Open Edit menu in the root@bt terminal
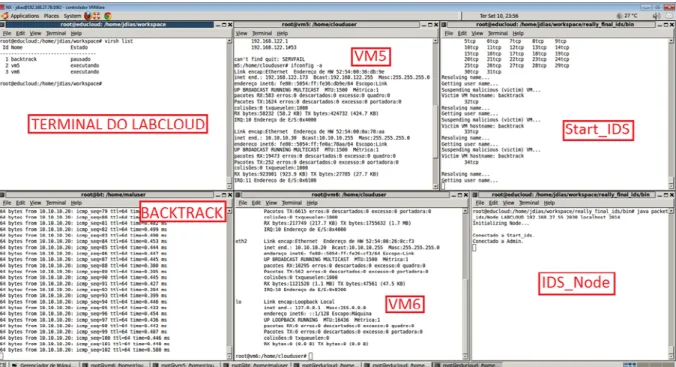The image size is (676, 367). click(20, 203)
